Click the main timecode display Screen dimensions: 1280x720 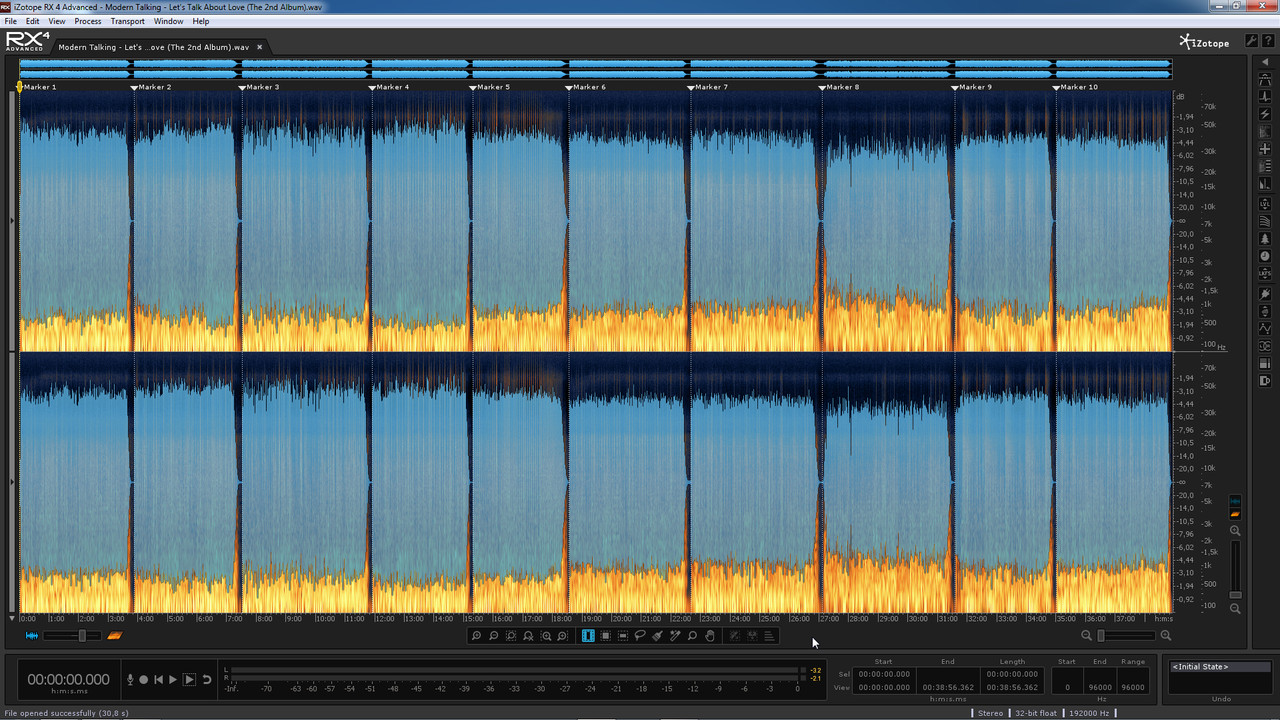pos(69,680)
